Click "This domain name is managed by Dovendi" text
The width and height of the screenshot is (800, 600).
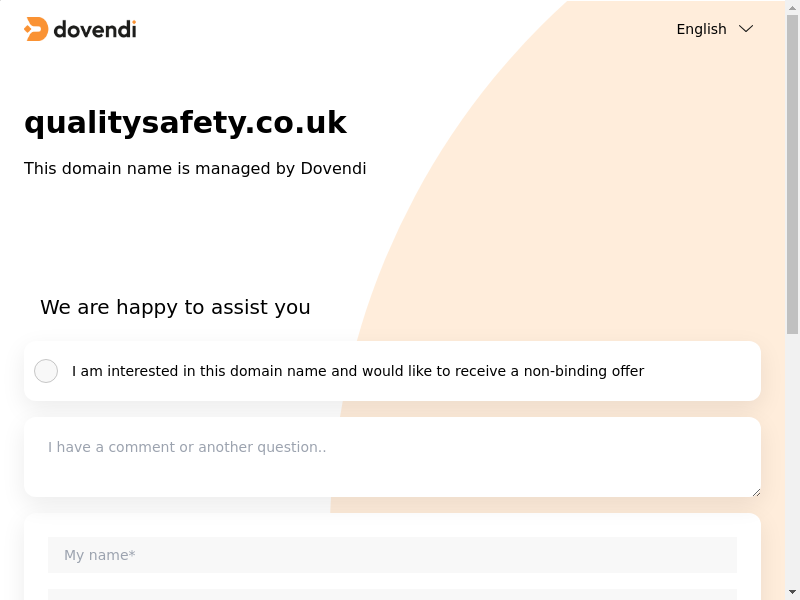[195, 168]
